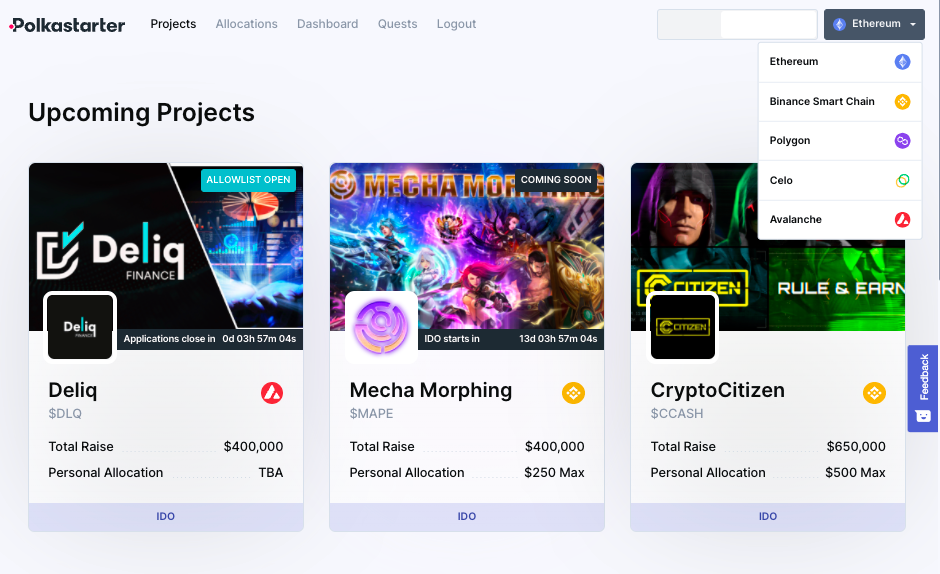Click the BSC chain icon on CryptoCitizen card
This screenshot has width=940, height=574.
[x=874, y=393]
